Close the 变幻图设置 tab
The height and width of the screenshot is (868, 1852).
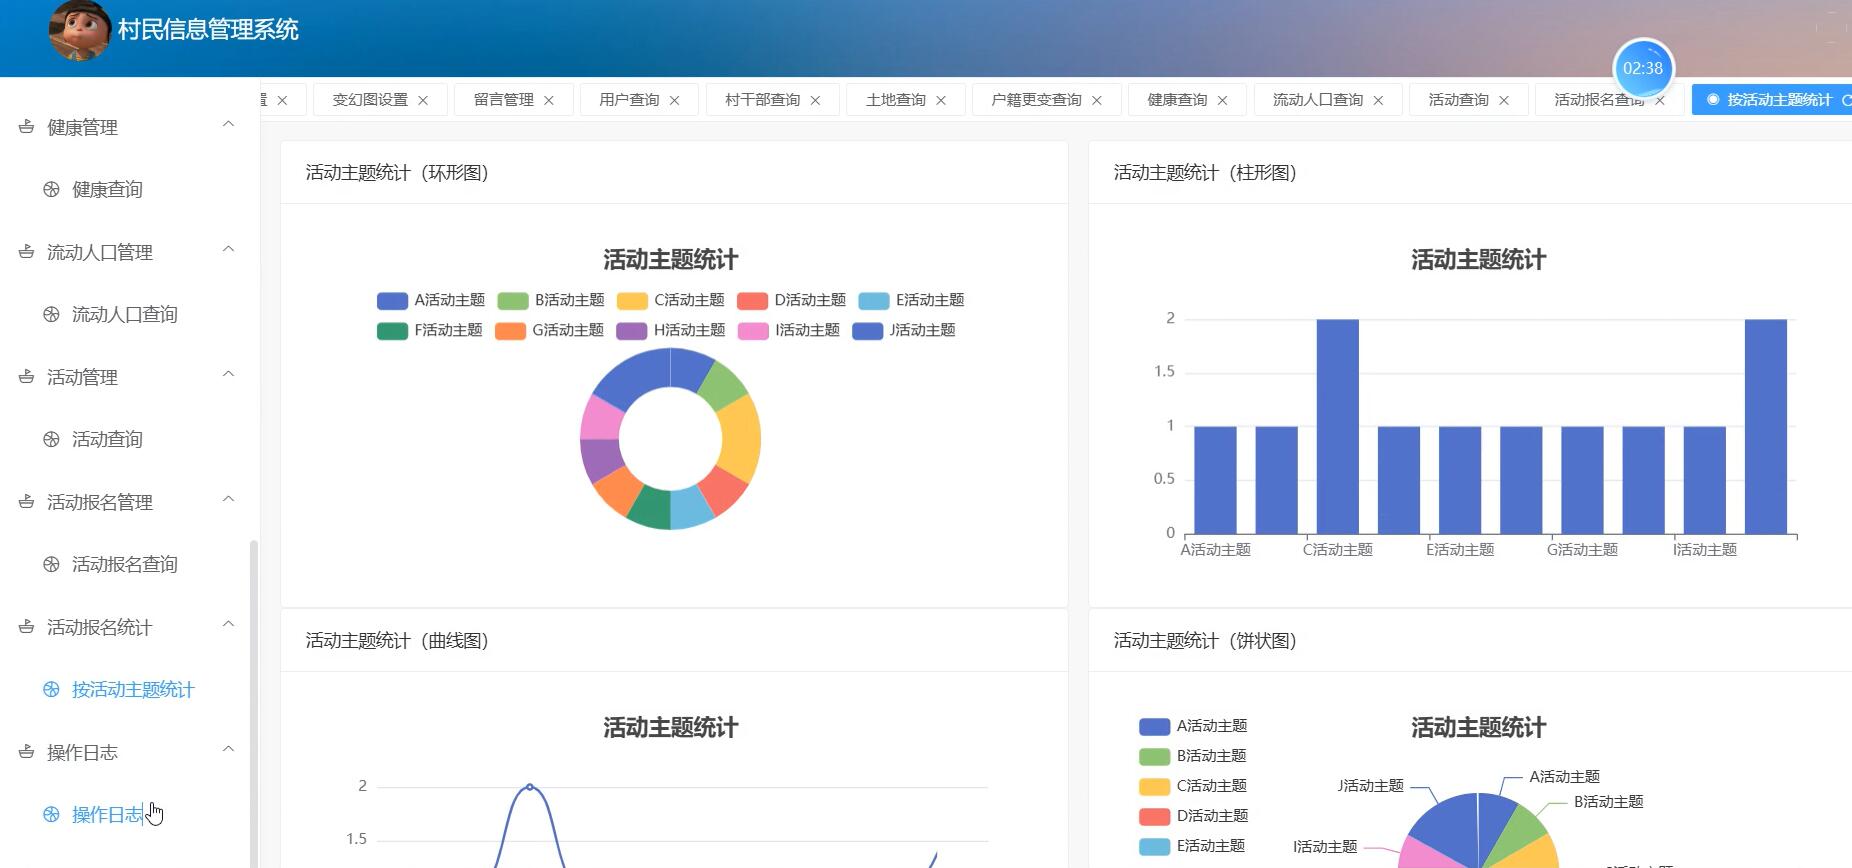[x=423, y=100]
